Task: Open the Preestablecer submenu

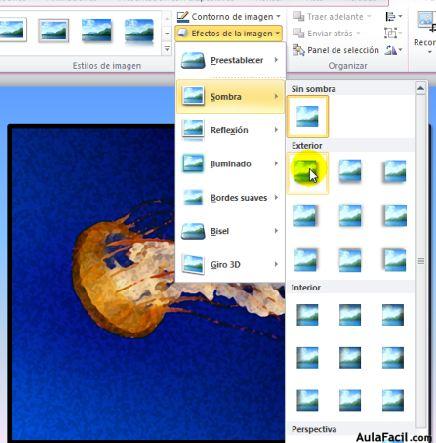Action: 230,60
